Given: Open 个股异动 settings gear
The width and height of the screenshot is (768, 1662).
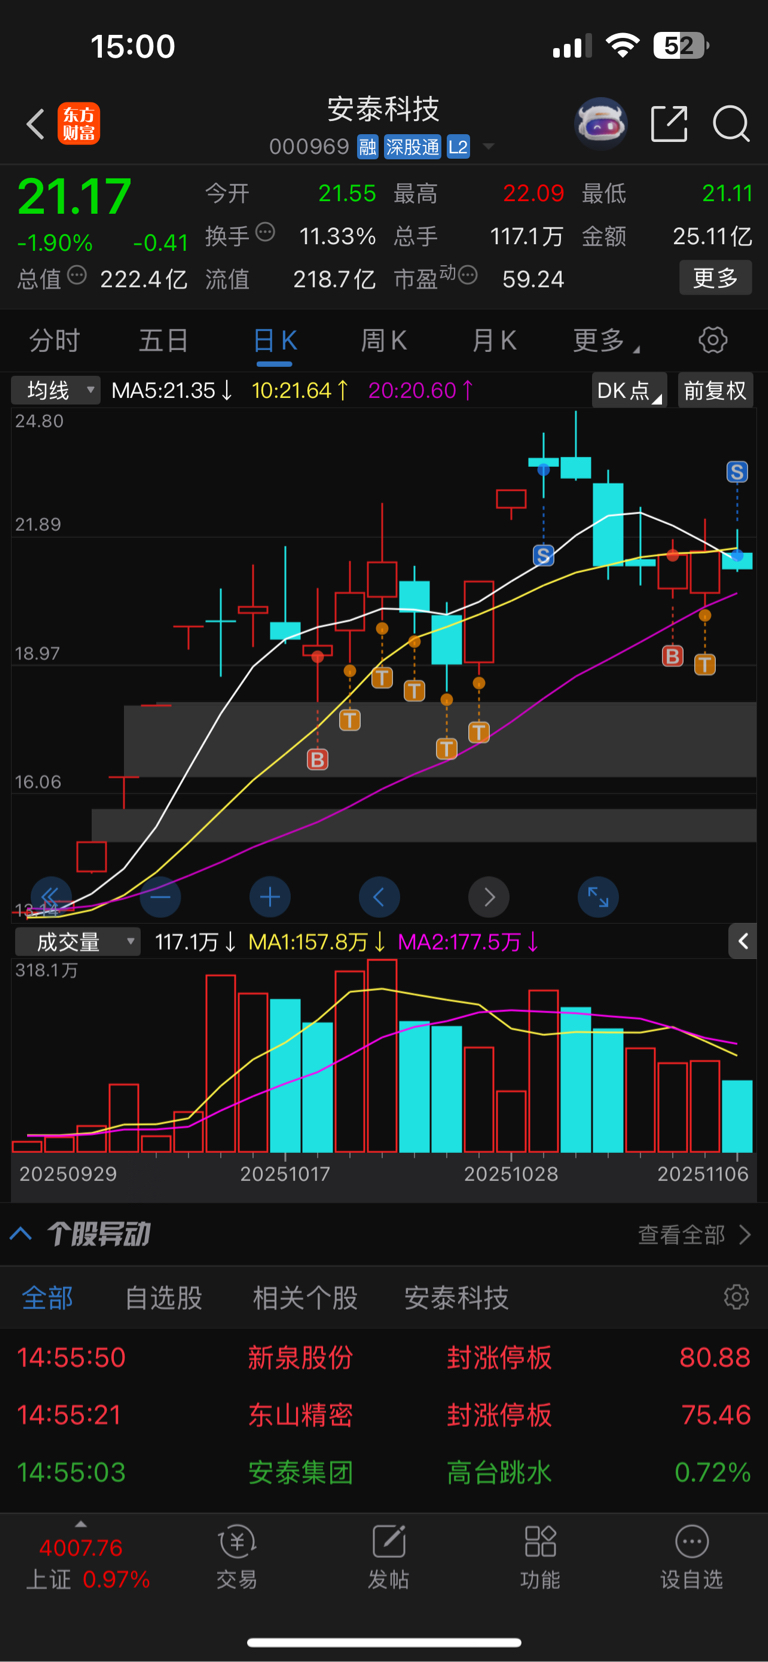Looking at the screenshot, I should click(x=736, y=1297).
